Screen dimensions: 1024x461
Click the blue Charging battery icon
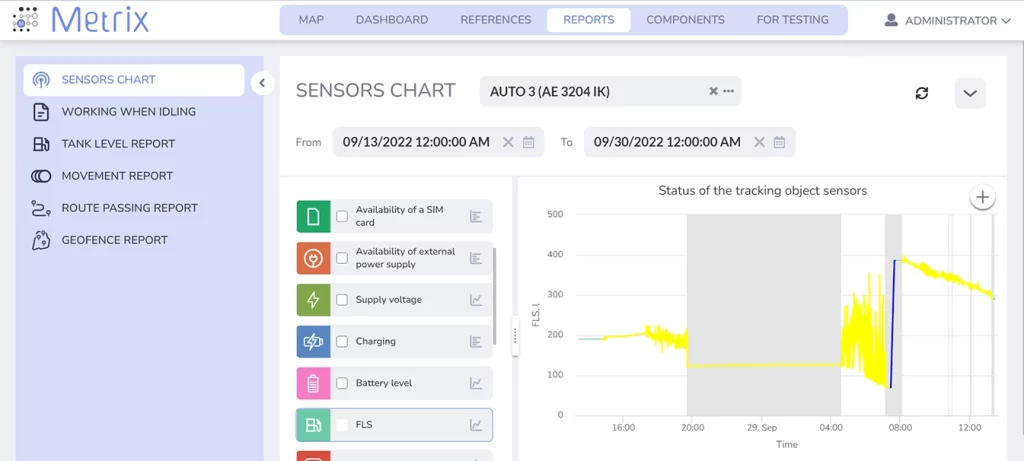pyautogui.click(x=313, y=341)
